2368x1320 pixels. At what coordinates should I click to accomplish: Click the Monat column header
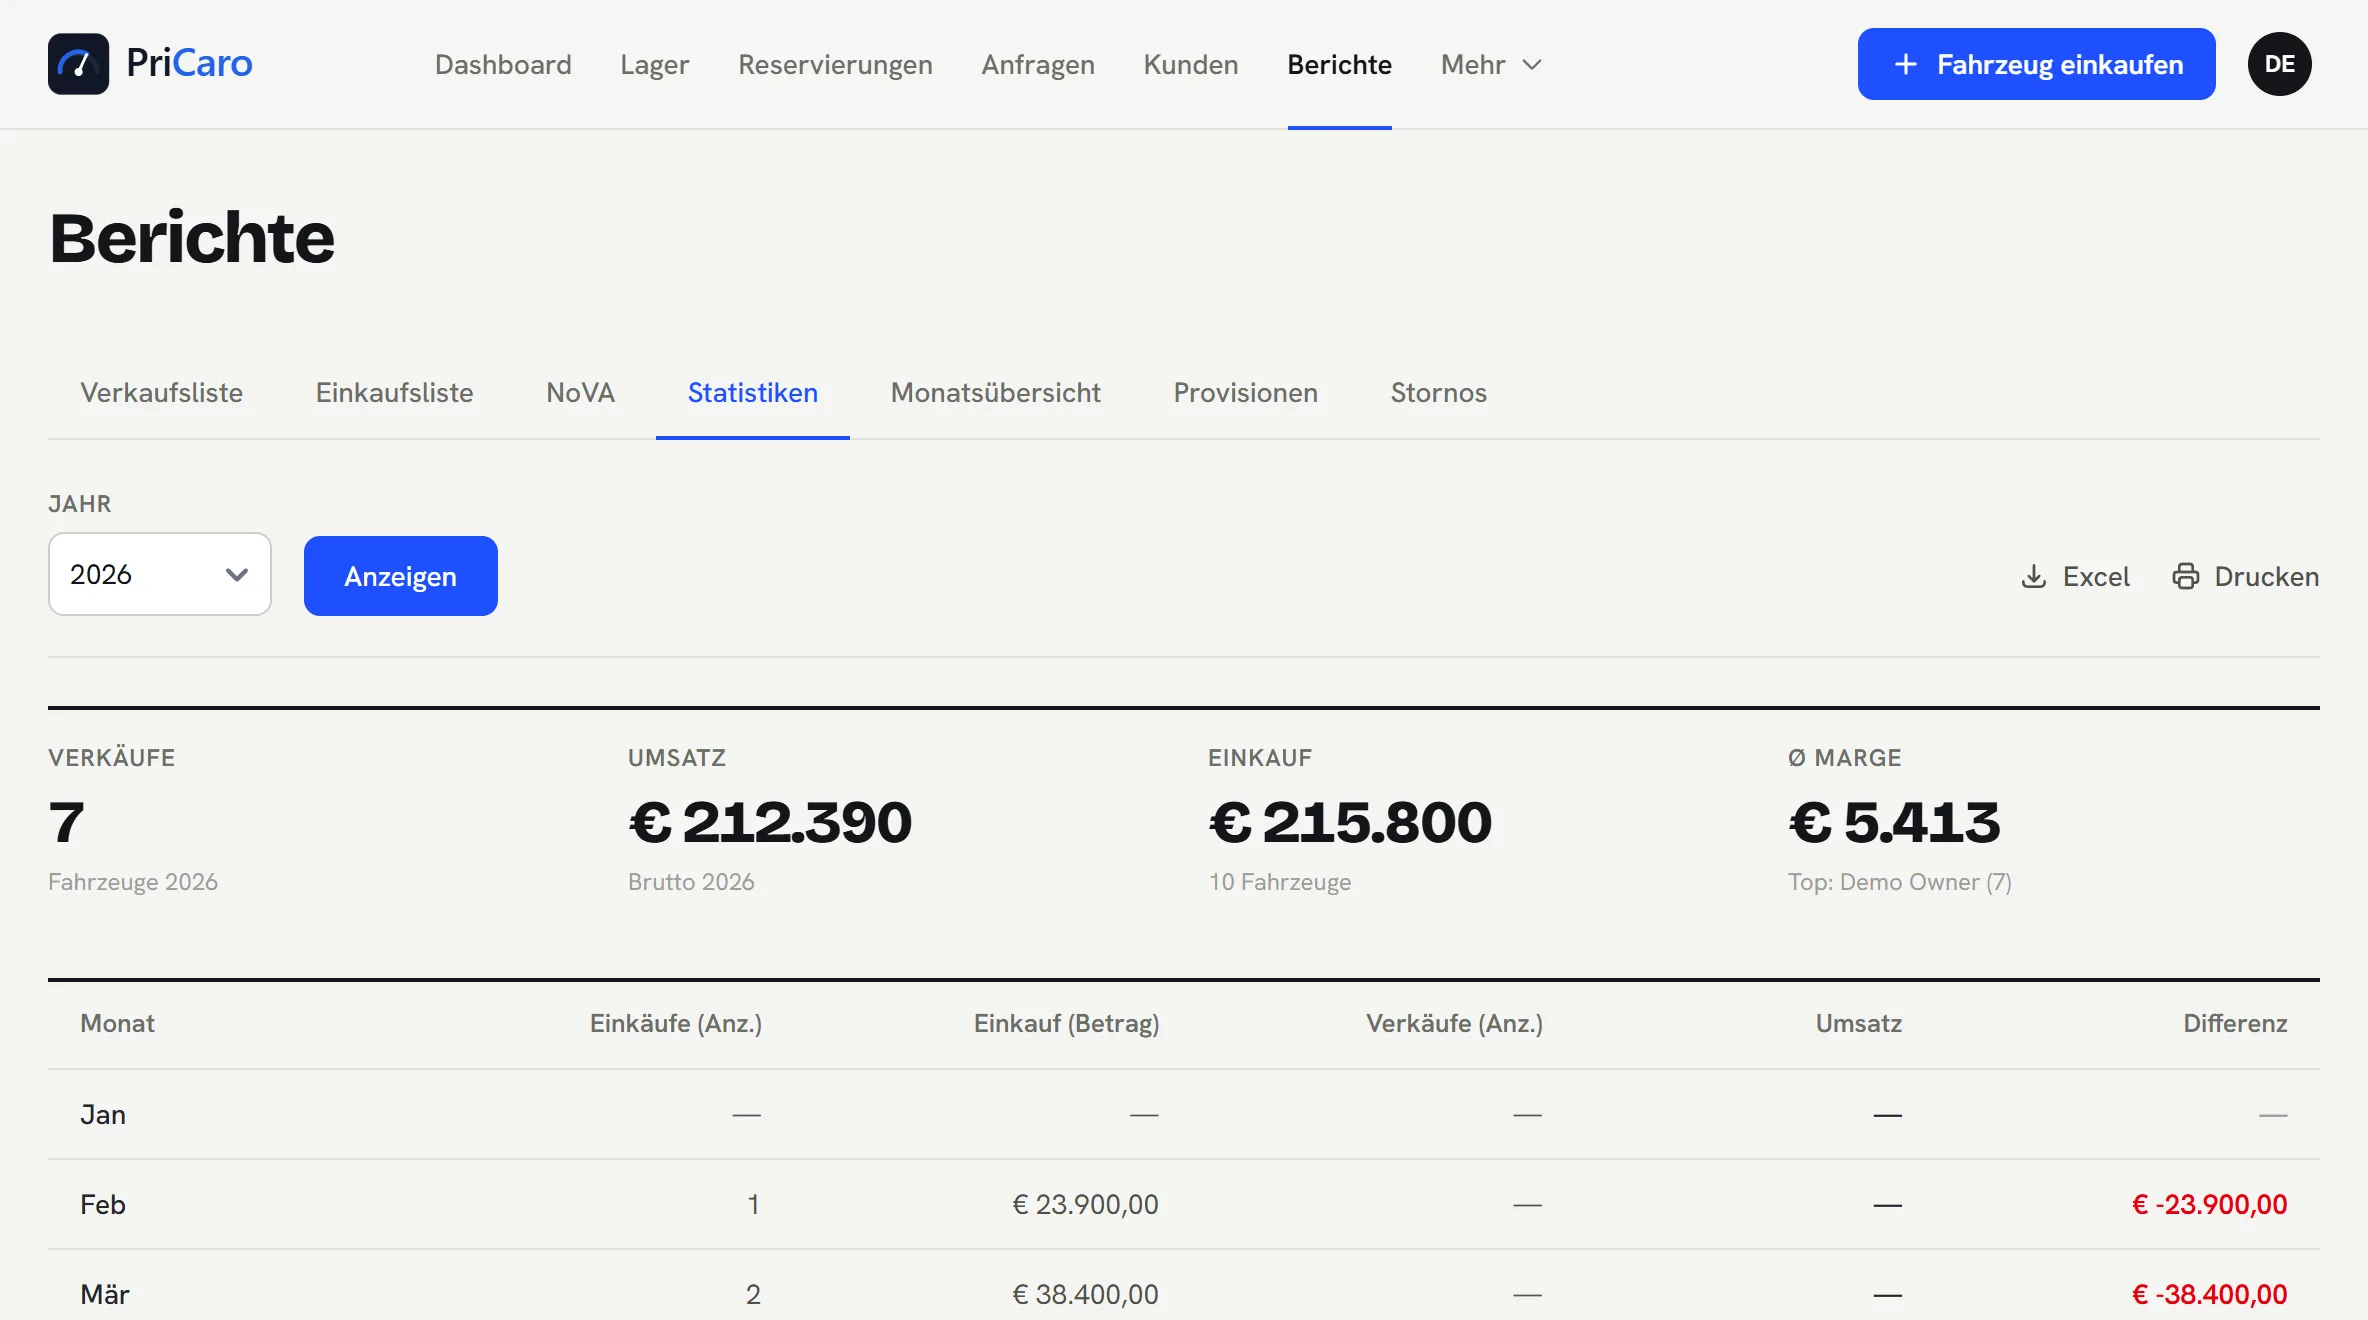[117, 1023]
